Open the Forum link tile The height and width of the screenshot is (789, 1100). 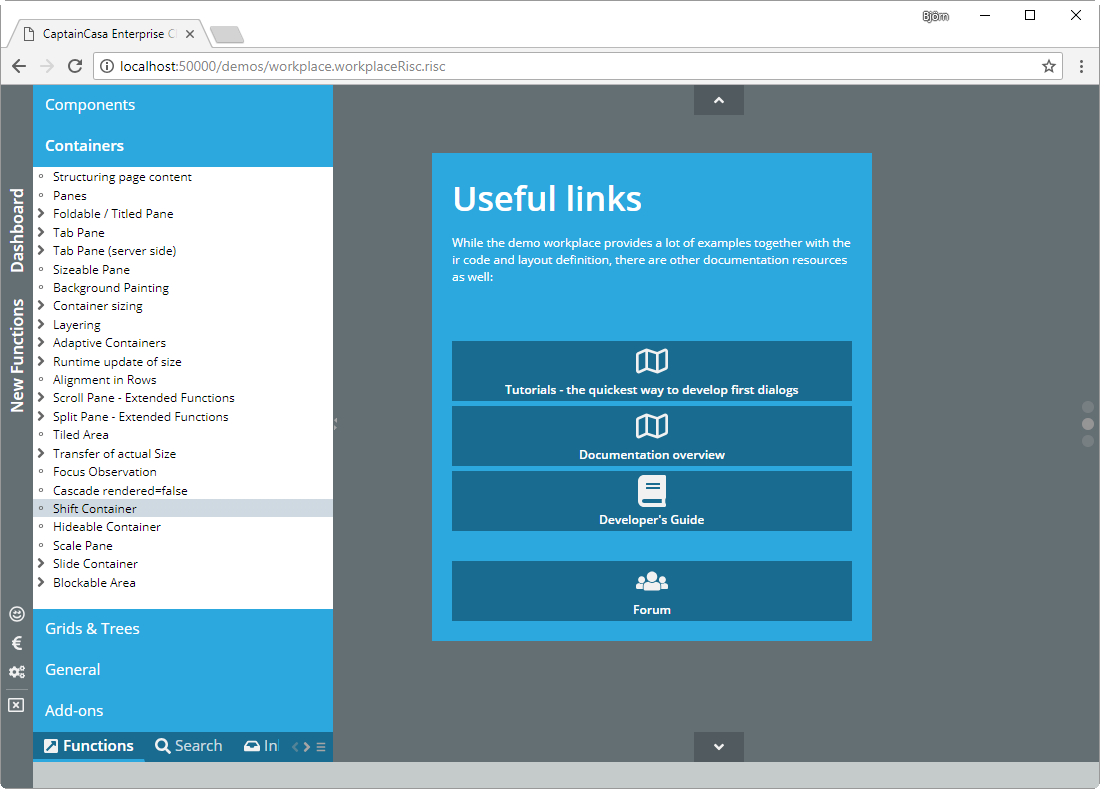pos(651,591)
